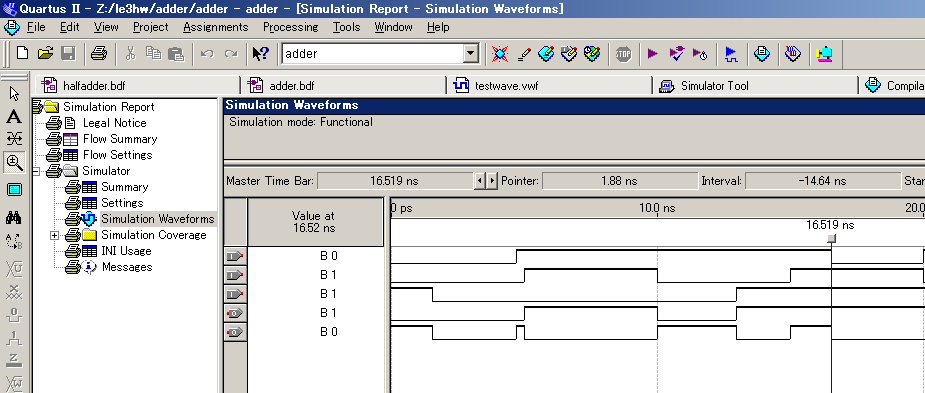Click the 16.519 ns time bar handle
This screenshot has height=393, width=925.
(x=831, y=238)
